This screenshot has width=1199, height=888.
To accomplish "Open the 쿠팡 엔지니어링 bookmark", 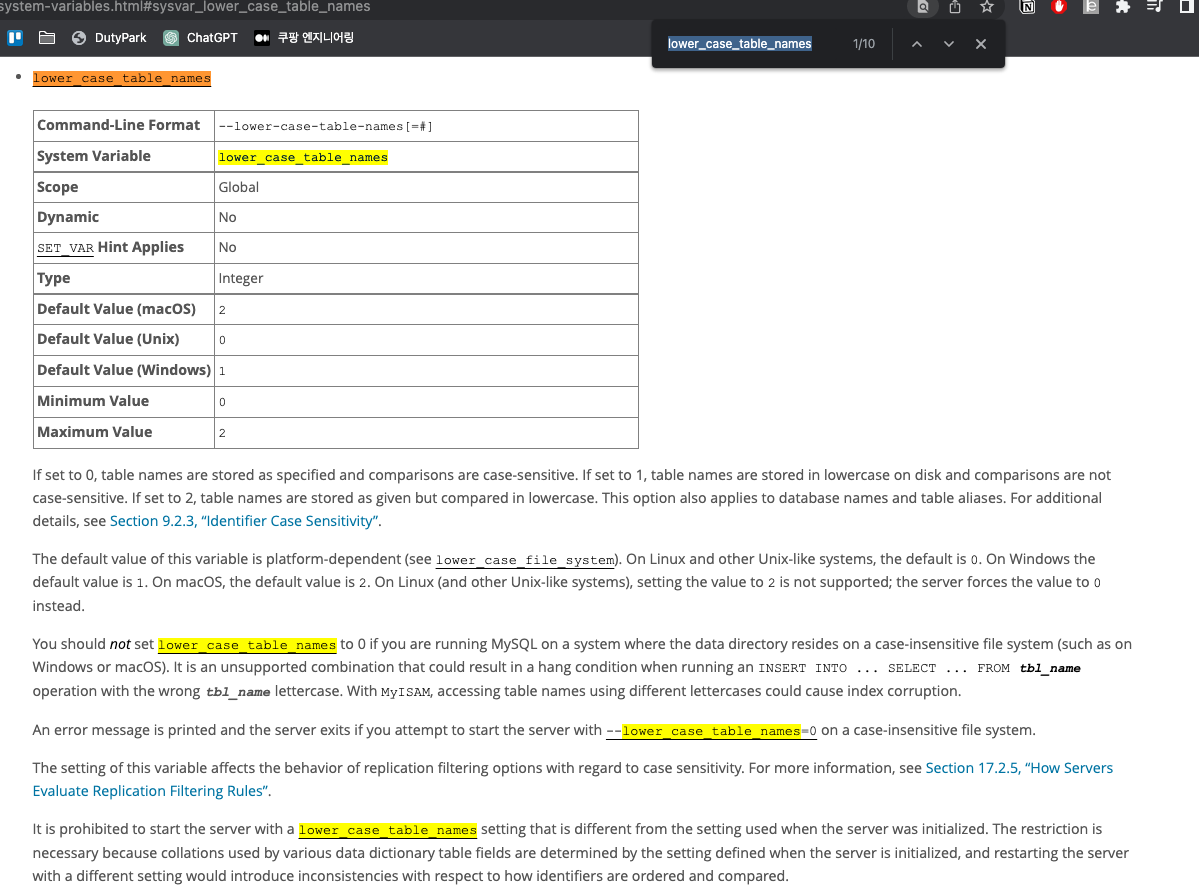I will point(304,37).
